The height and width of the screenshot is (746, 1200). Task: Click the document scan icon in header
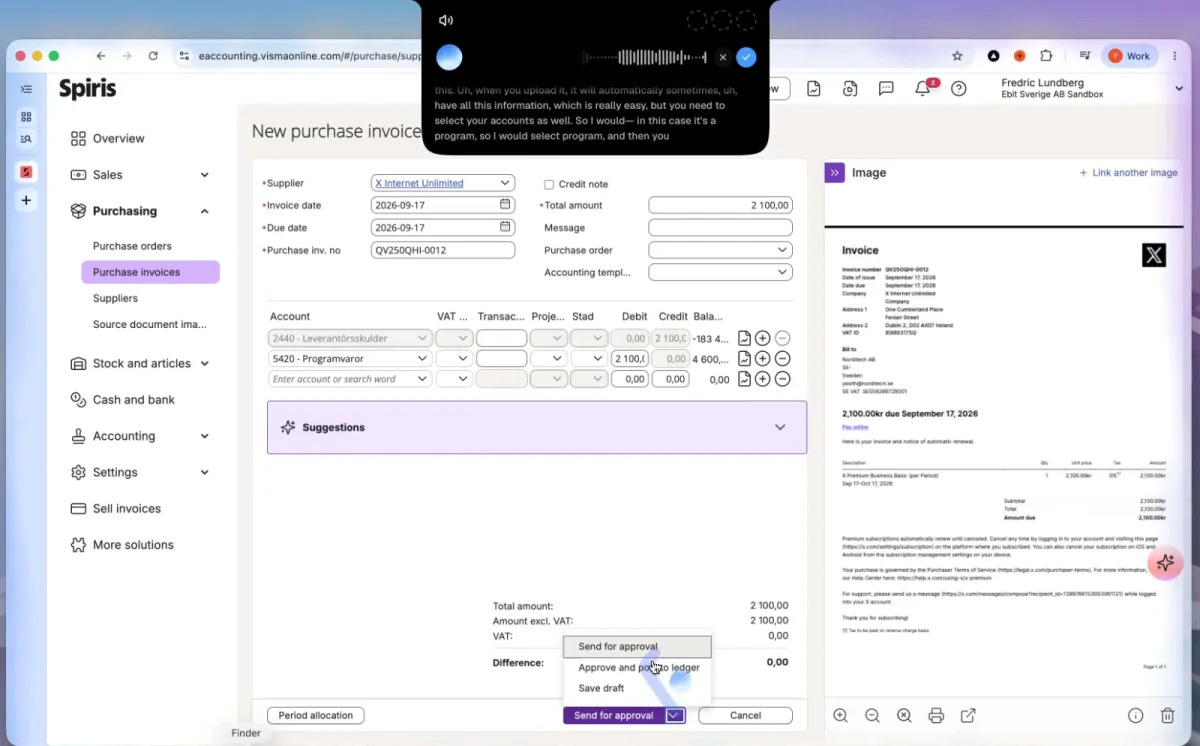[850, 88]
